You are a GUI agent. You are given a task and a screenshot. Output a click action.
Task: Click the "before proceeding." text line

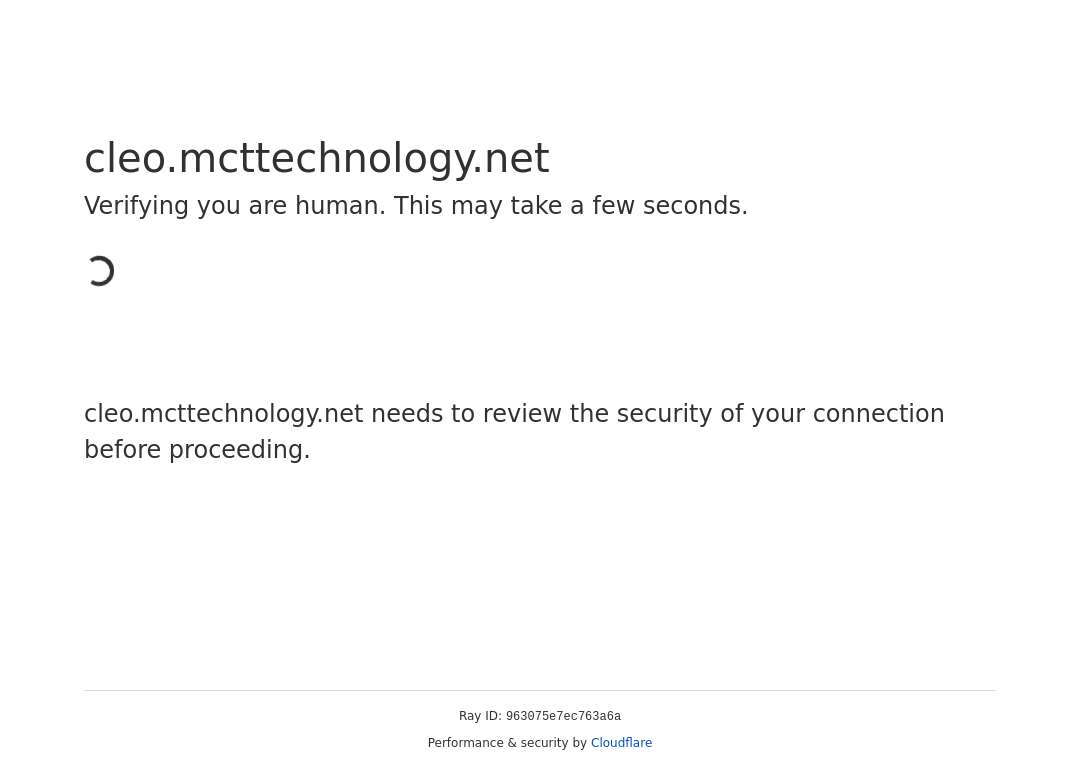(x=197, y=450)
